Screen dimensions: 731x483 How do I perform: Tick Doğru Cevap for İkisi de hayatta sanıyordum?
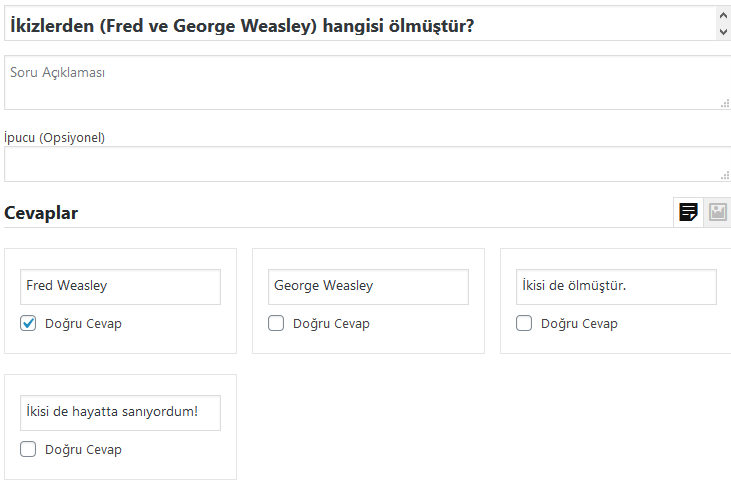click(28, 449)
